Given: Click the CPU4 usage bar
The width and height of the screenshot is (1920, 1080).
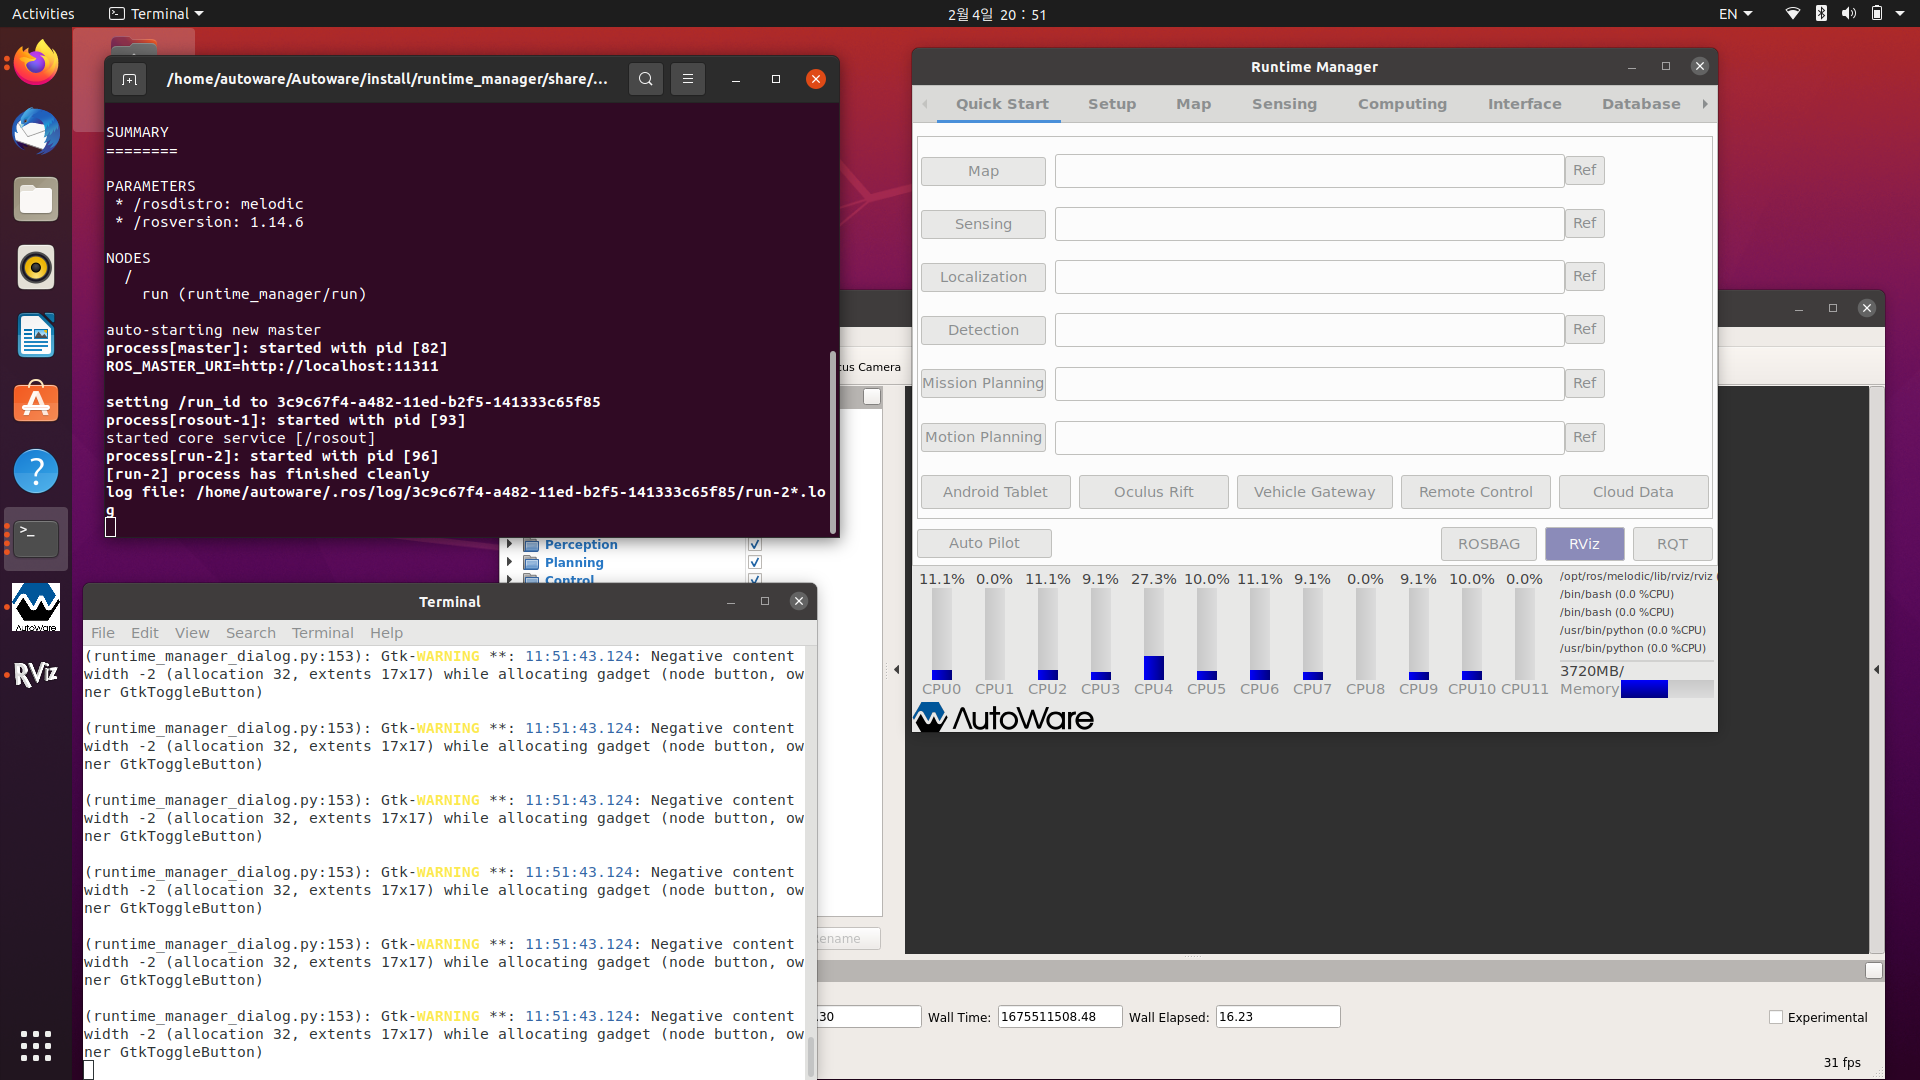Looking at the screenshot, I should [1153, 634].
